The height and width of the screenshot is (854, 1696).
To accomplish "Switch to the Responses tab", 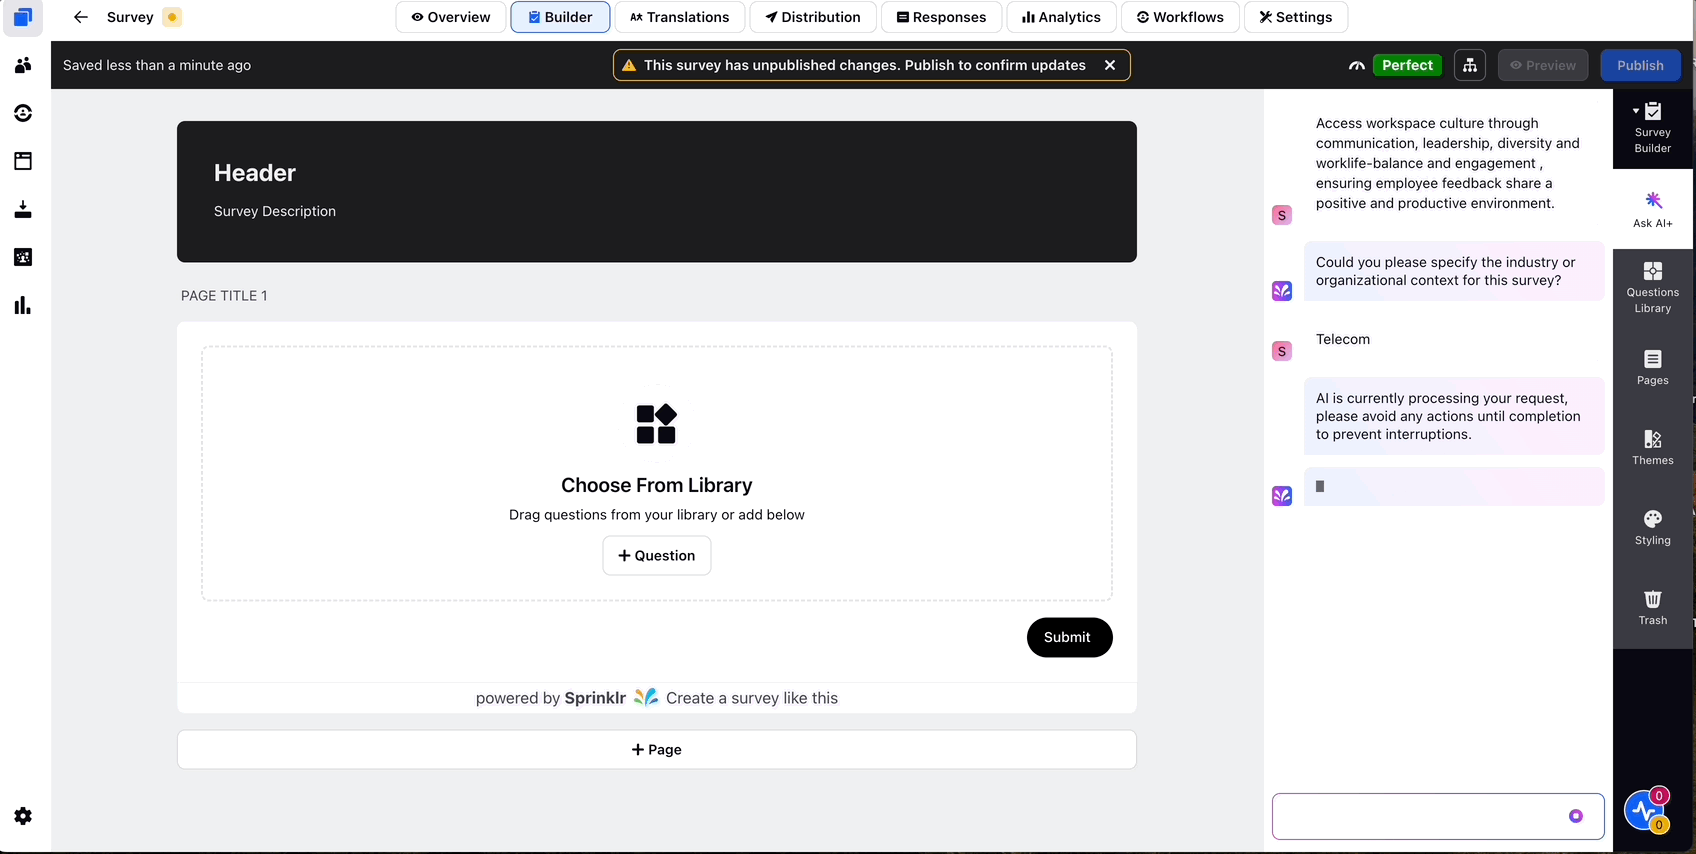I will [x=941, y=17].
